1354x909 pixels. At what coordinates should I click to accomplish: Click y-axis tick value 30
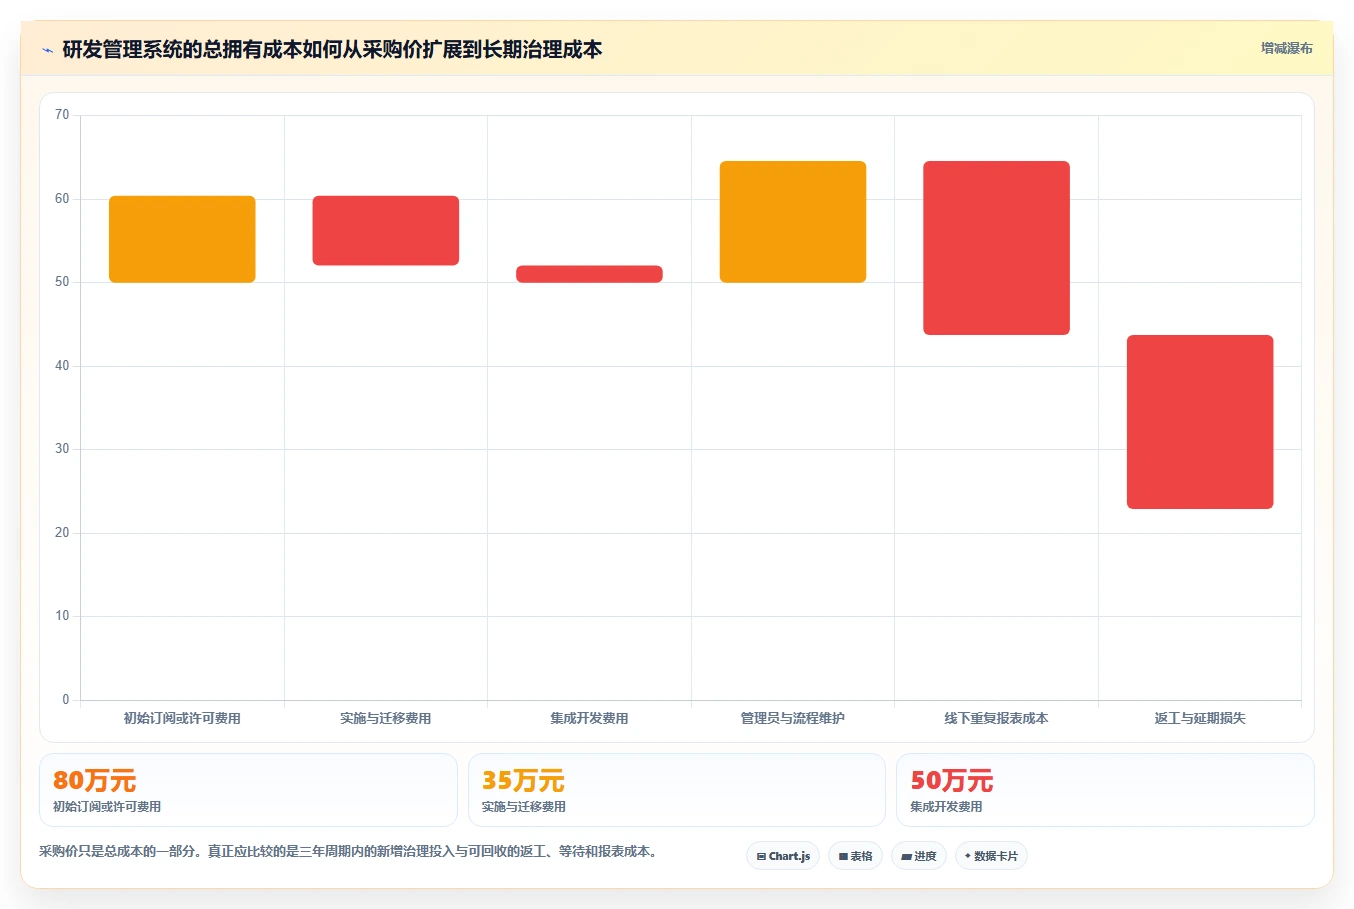click(62, 449)
